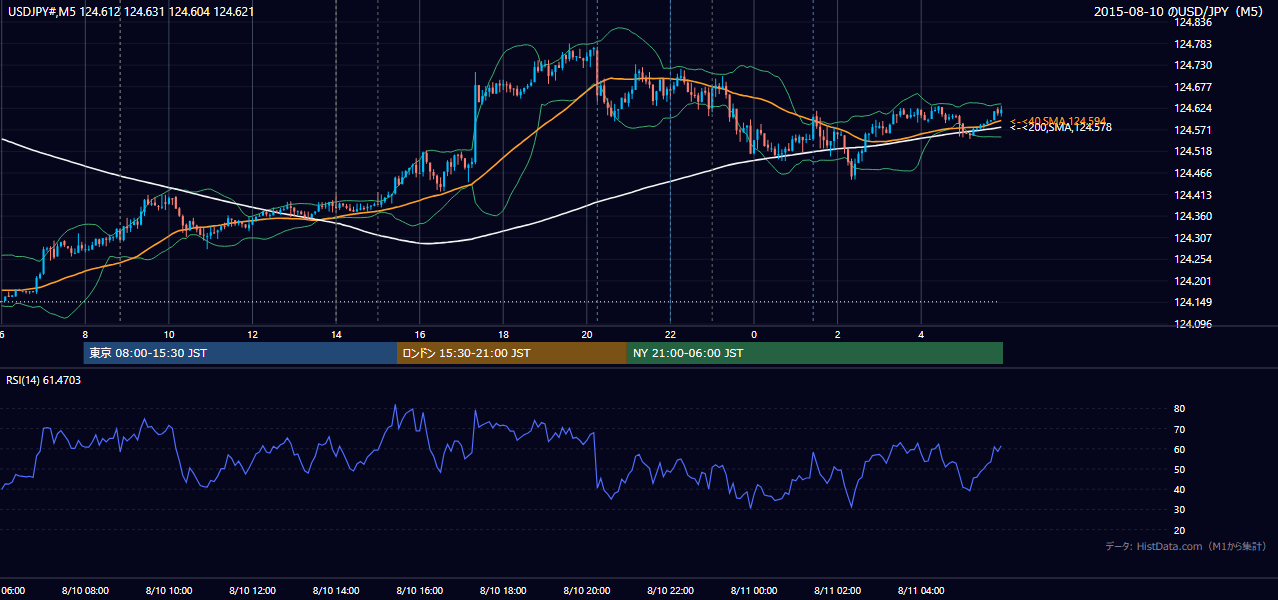Click bottom time label 8/10 10:00
1278x600 pixels.
pyautogui.click(x=168, y=591)
